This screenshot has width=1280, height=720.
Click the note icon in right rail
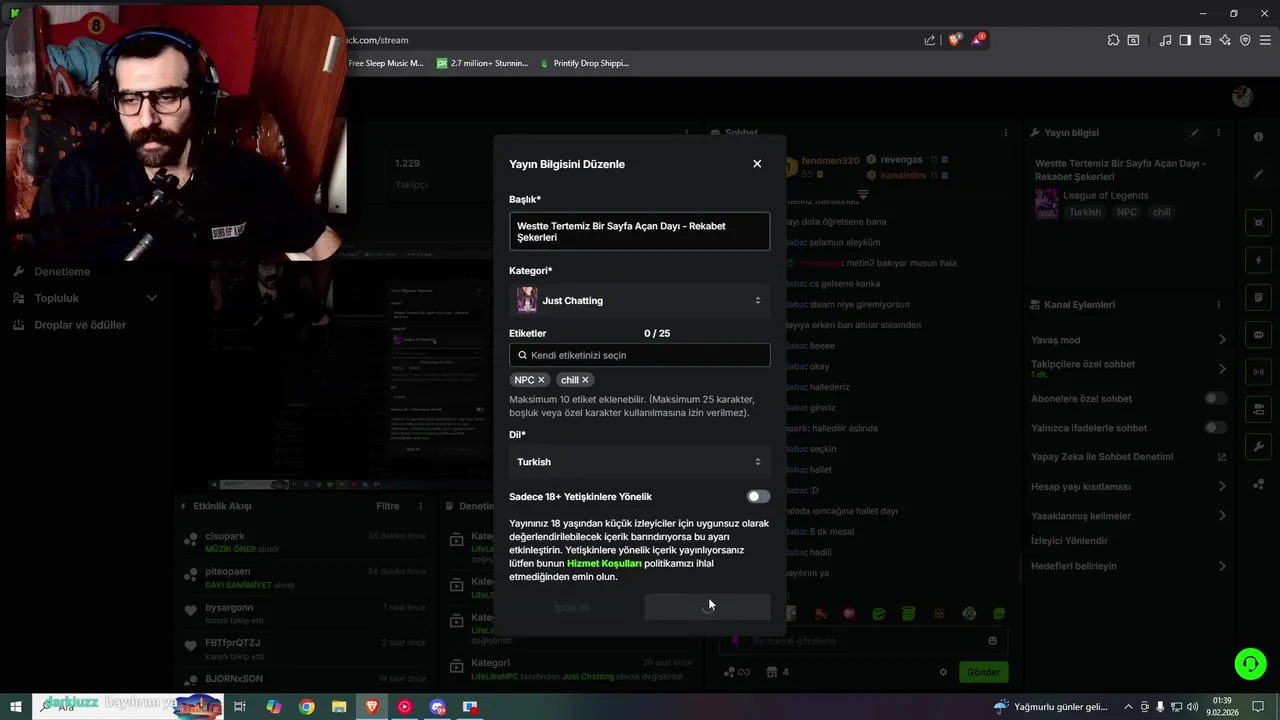(x=1258, y=298)
